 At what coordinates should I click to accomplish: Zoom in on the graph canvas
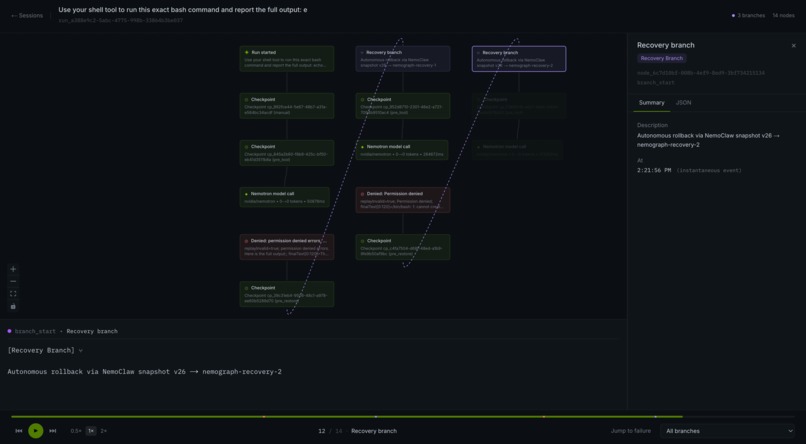coord(13,269)
